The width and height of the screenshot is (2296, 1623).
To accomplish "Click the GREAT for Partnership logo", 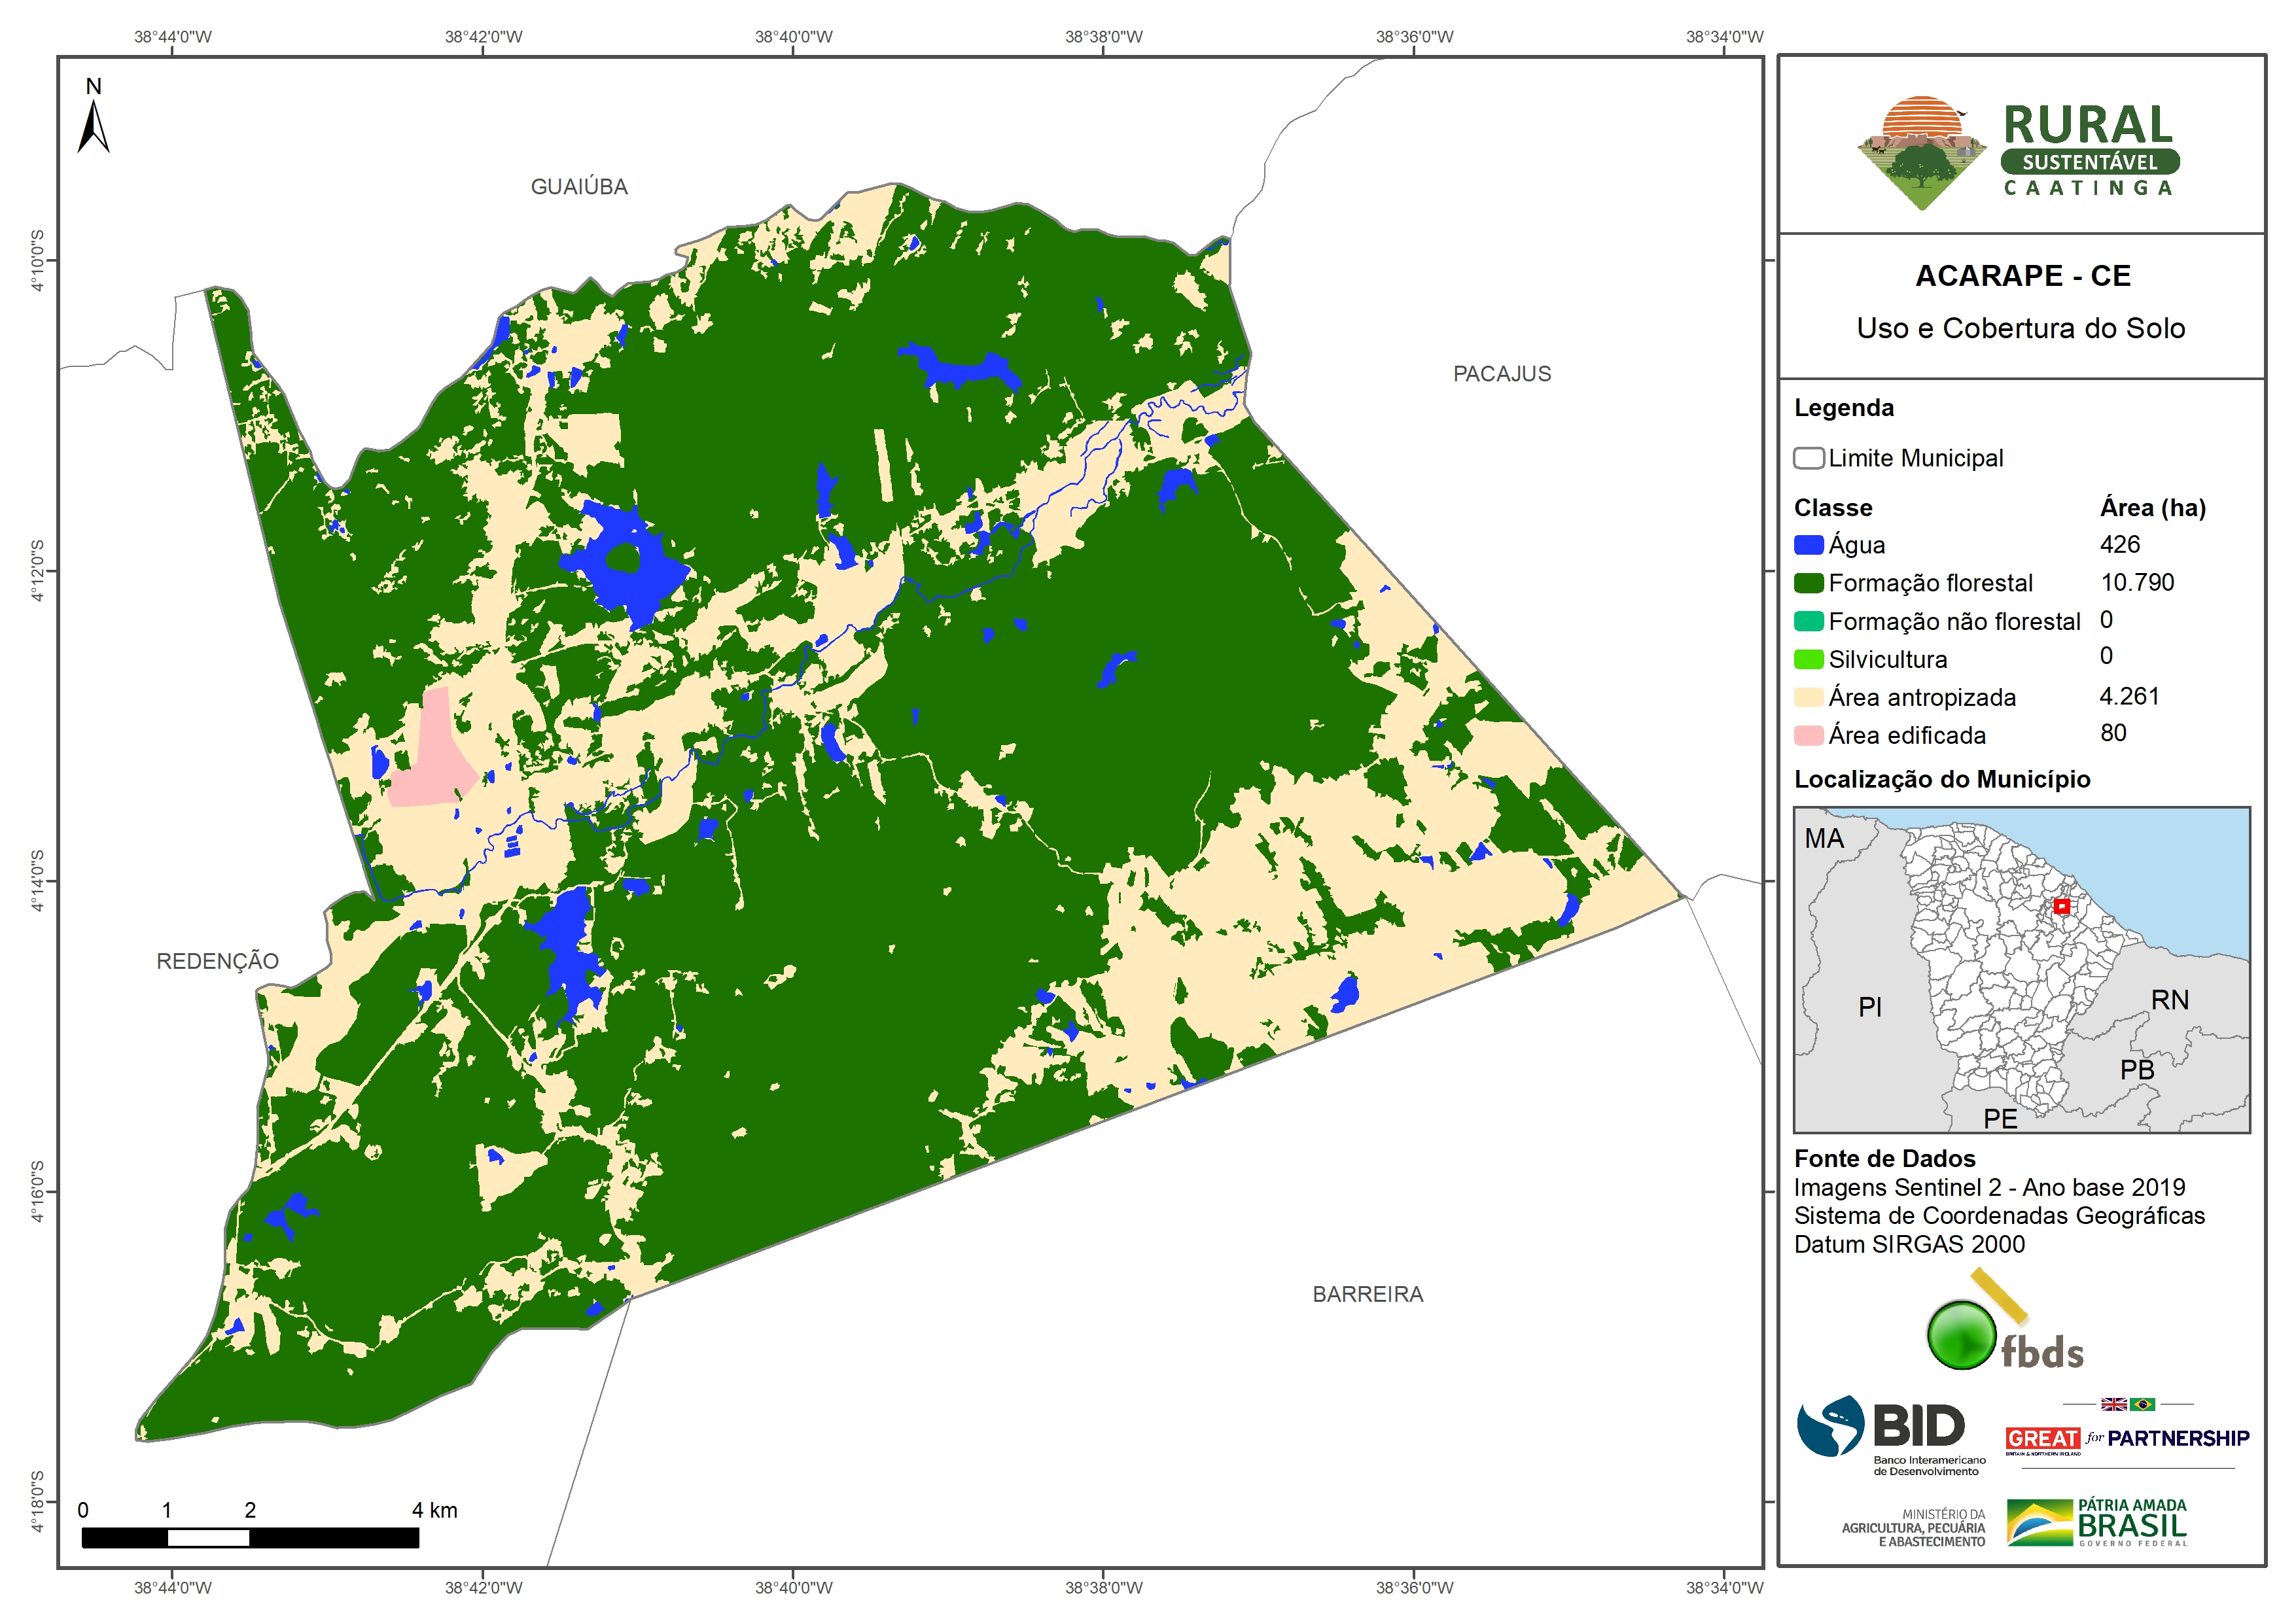I will (2127, 1438).
